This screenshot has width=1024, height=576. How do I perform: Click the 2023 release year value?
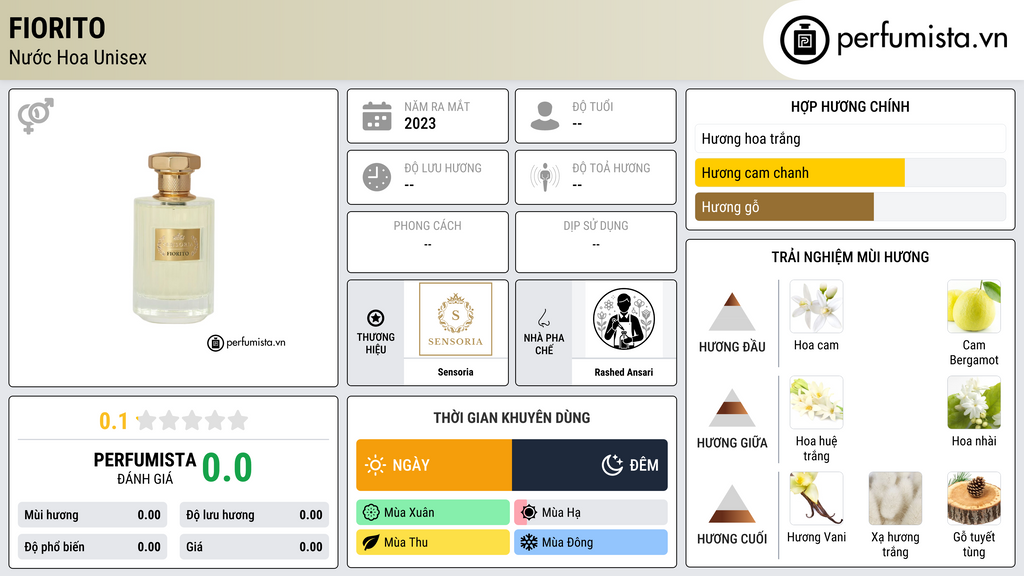click(x=420, y=123)
